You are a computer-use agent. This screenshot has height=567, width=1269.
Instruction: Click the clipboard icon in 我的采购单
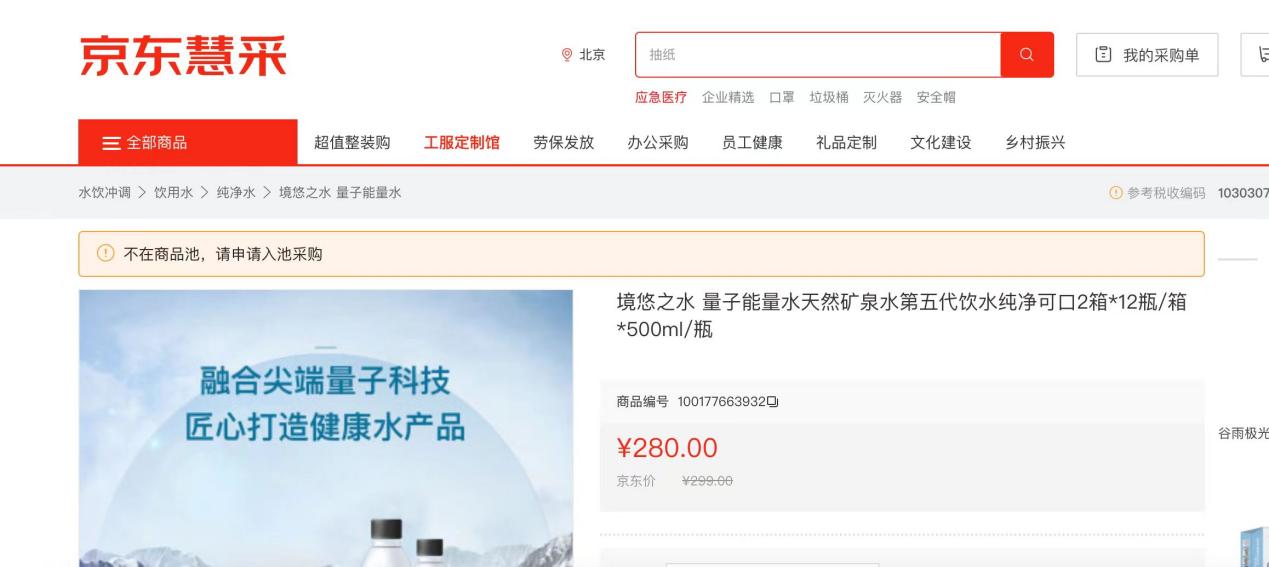[x=1104, y=55]
